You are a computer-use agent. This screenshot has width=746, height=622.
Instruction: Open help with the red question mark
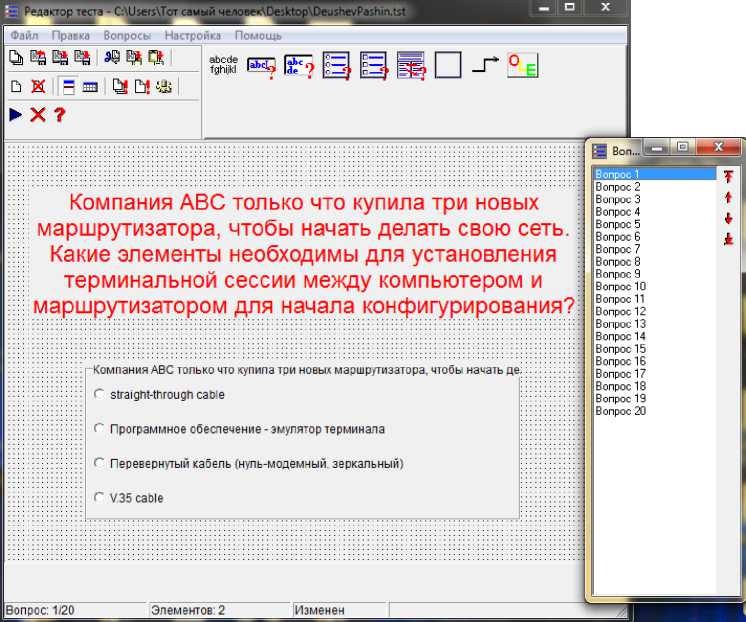pyautogui.click(x=59, y=115)
